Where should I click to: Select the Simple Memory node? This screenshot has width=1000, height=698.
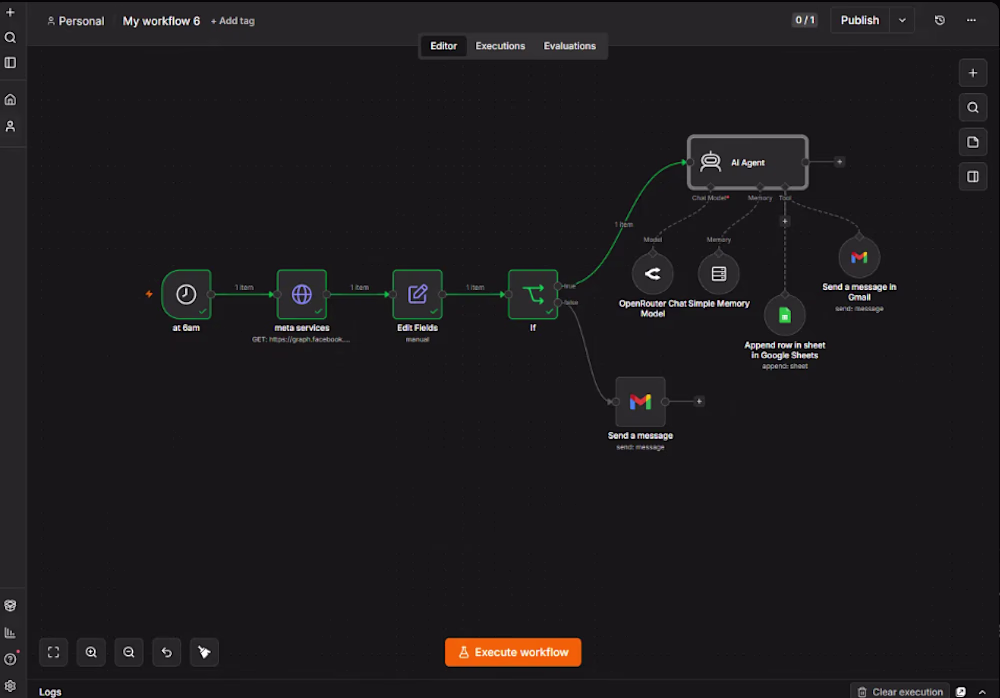(x=719, y=274)
